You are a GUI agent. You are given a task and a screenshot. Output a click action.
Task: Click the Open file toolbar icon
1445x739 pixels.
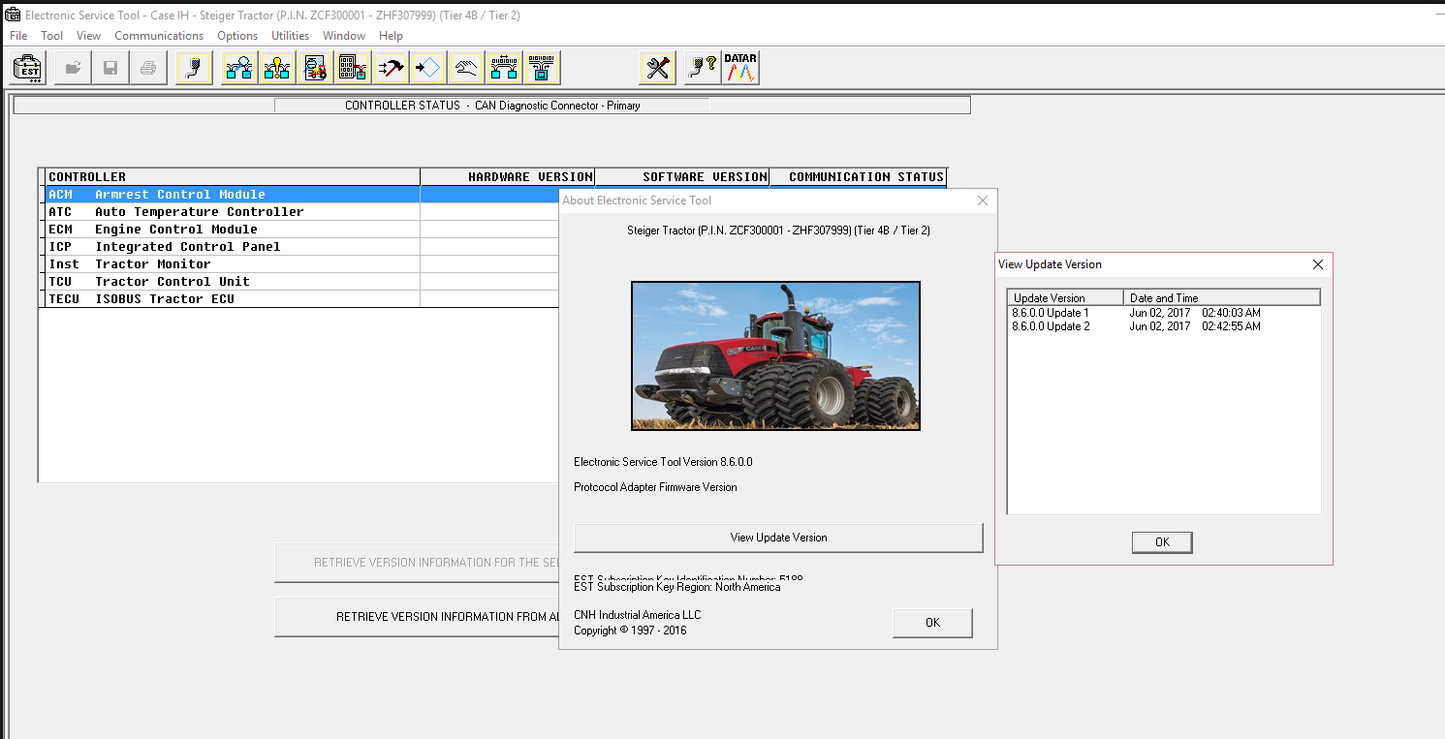point(72,67)
